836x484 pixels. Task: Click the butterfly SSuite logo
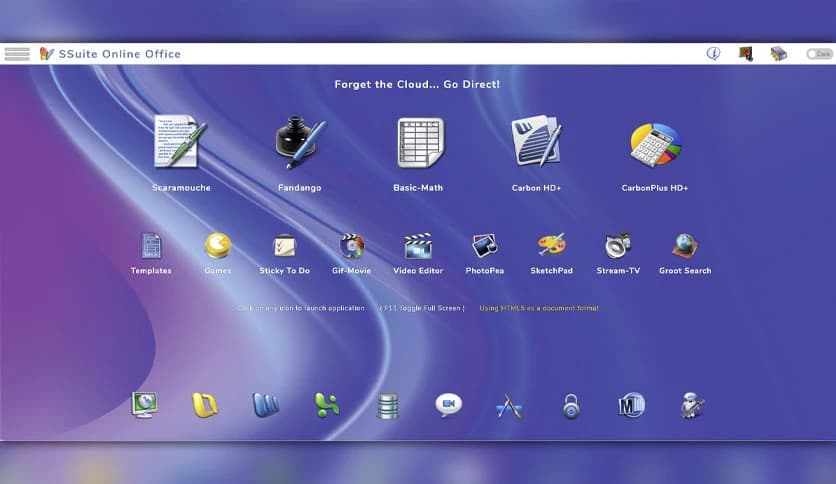46,53
